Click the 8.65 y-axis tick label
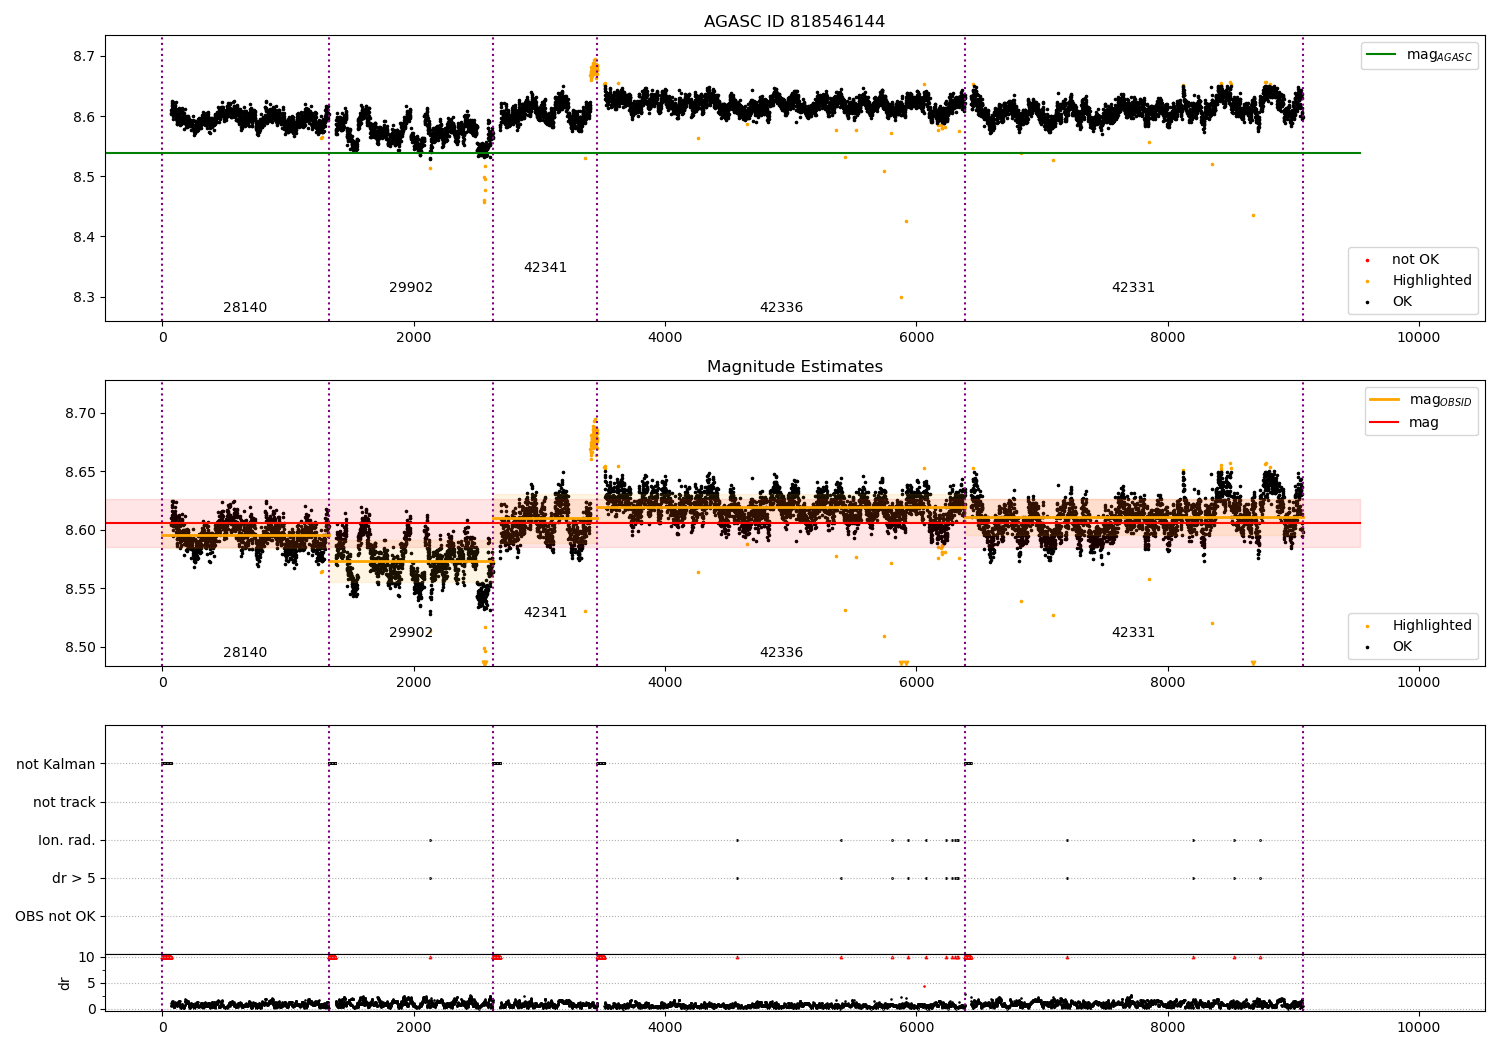The height and width of the screenshot is (1050, 1500). coord(80,472)
